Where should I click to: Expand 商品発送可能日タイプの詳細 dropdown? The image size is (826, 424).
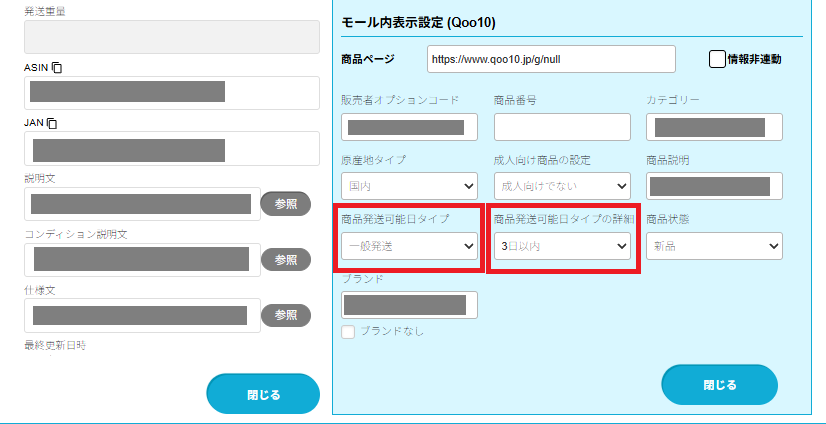(562, 246)
